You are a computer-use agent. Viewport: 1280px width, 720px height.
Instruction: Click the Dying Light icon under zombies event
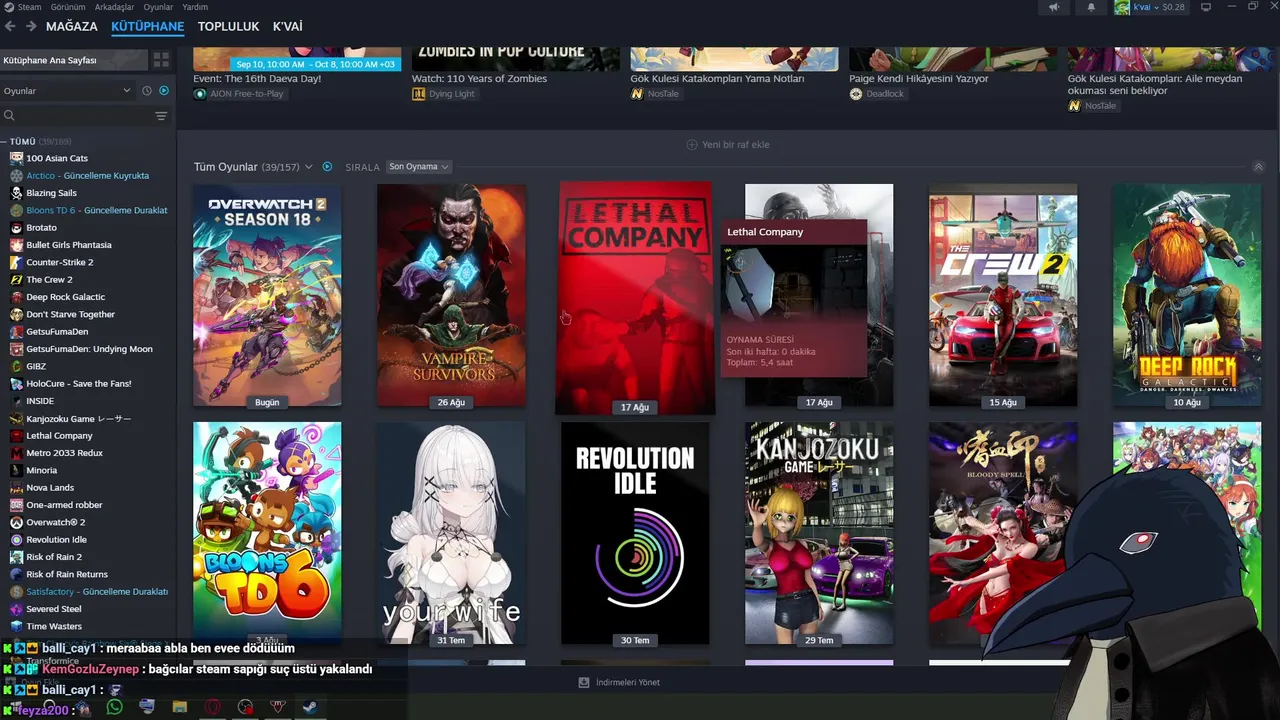tap(418, 94)
